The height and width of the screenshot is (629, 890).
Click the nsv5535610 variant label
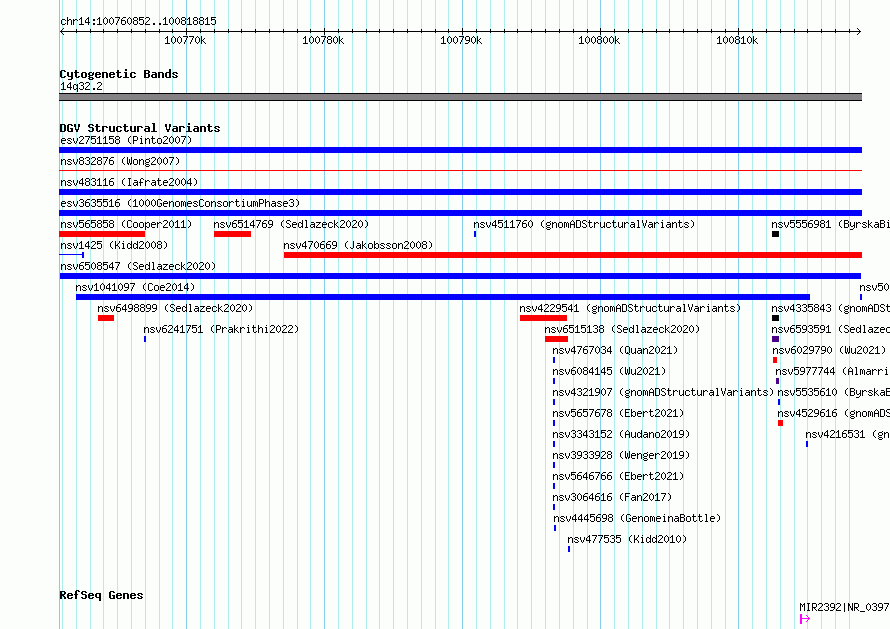tap(833, 392)
